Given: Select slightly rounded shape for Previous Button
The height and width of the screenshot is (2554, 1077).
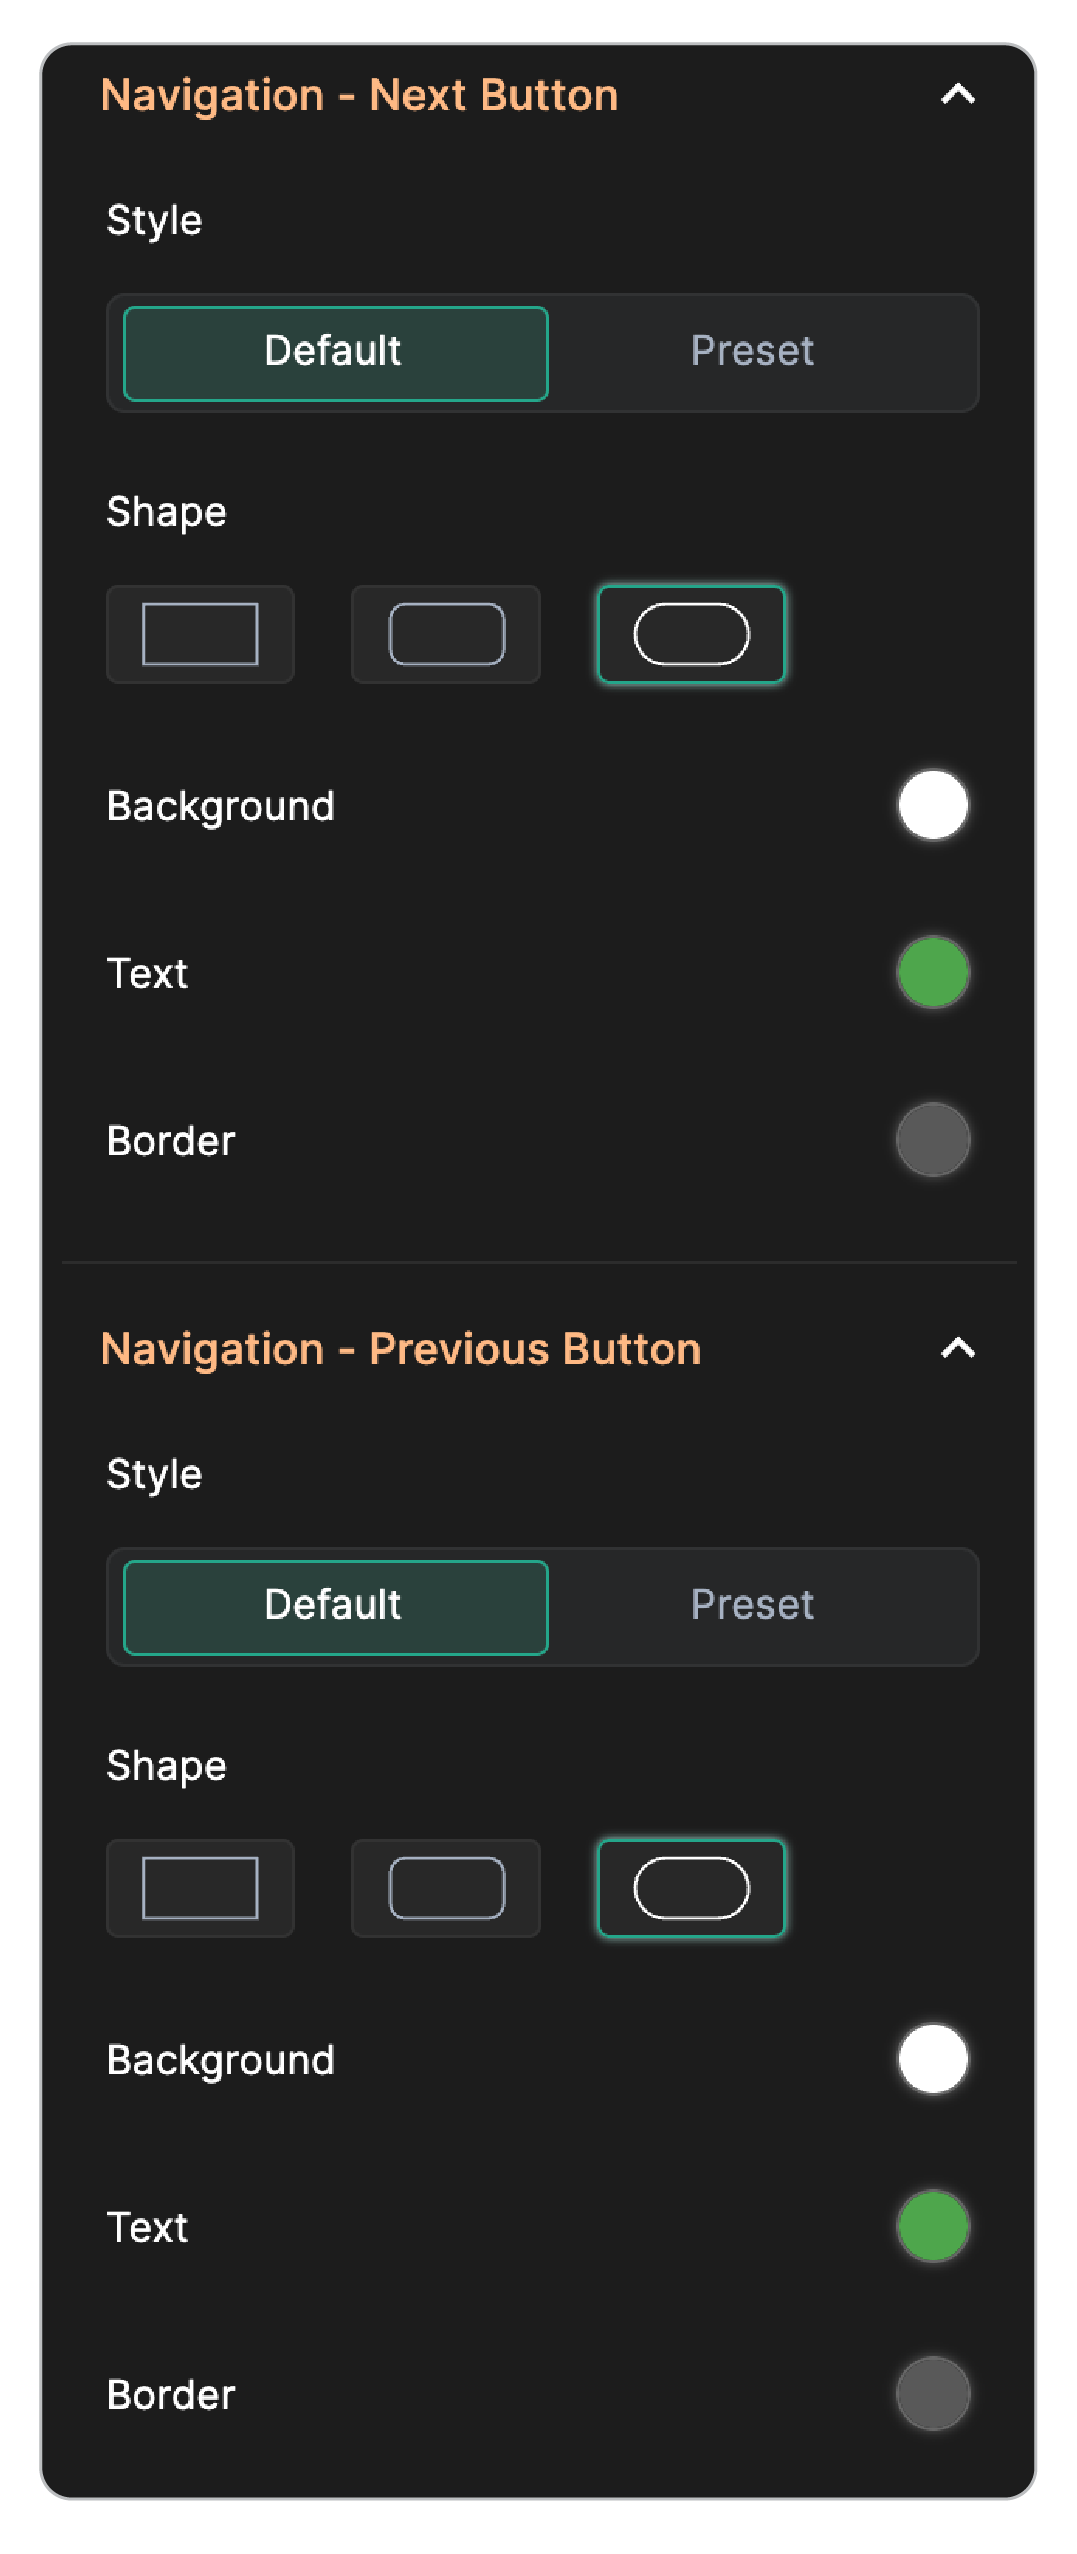Looking at the screenshot, I should point(446,1888).
